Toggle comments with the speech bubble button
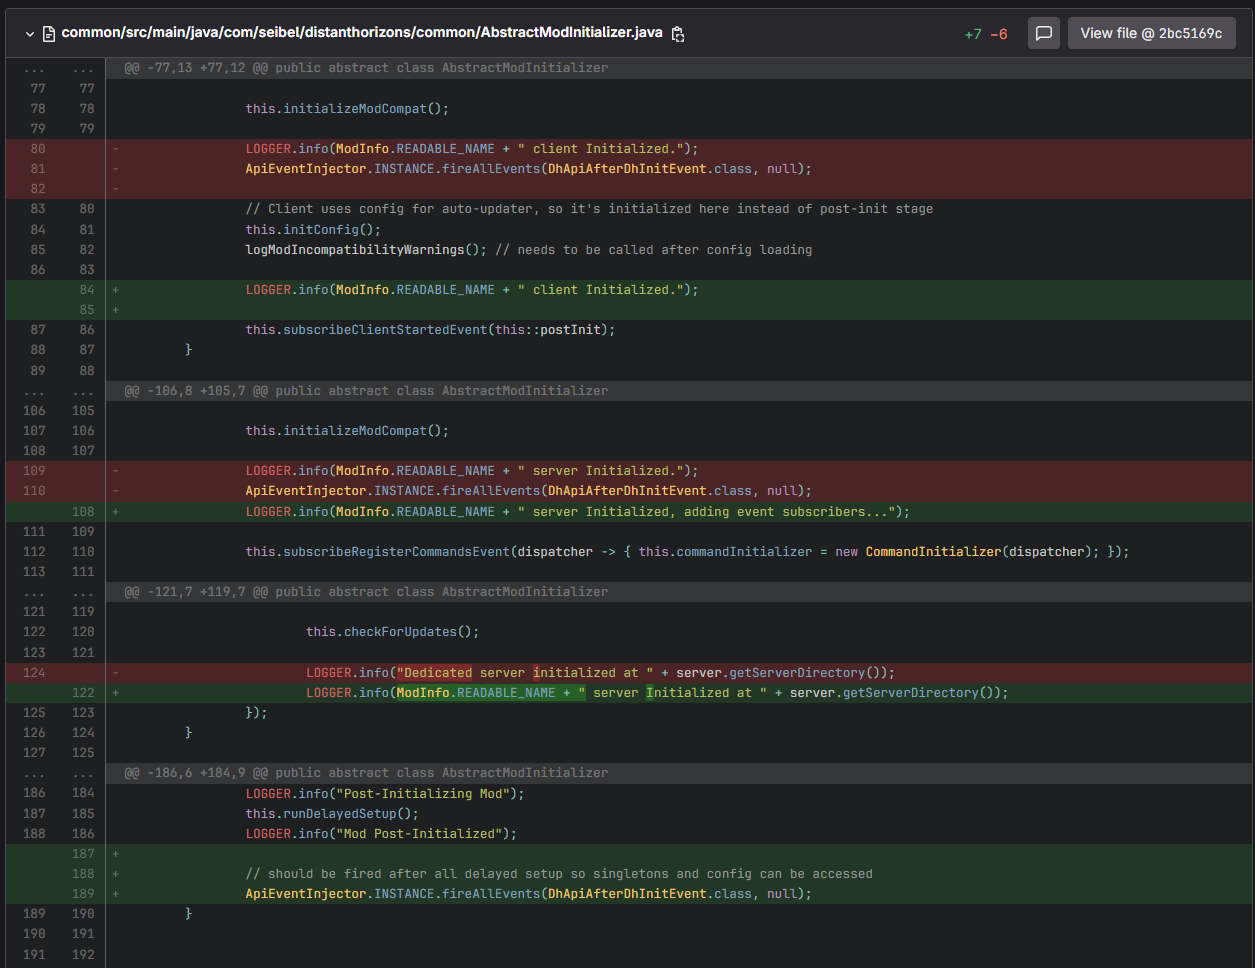This screenshot has width=1255, height=968. point(1043,33)
